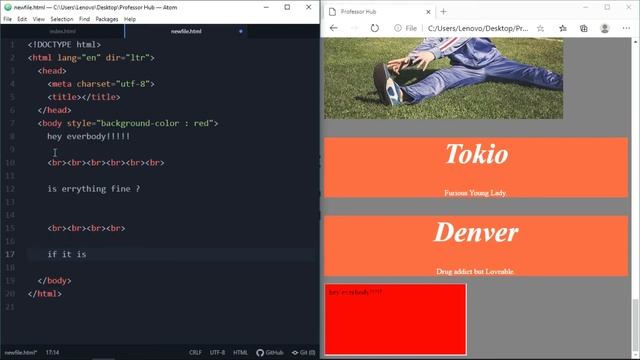
Task: Open the Collections icon in browser toolbar
Action: [584, 28]
